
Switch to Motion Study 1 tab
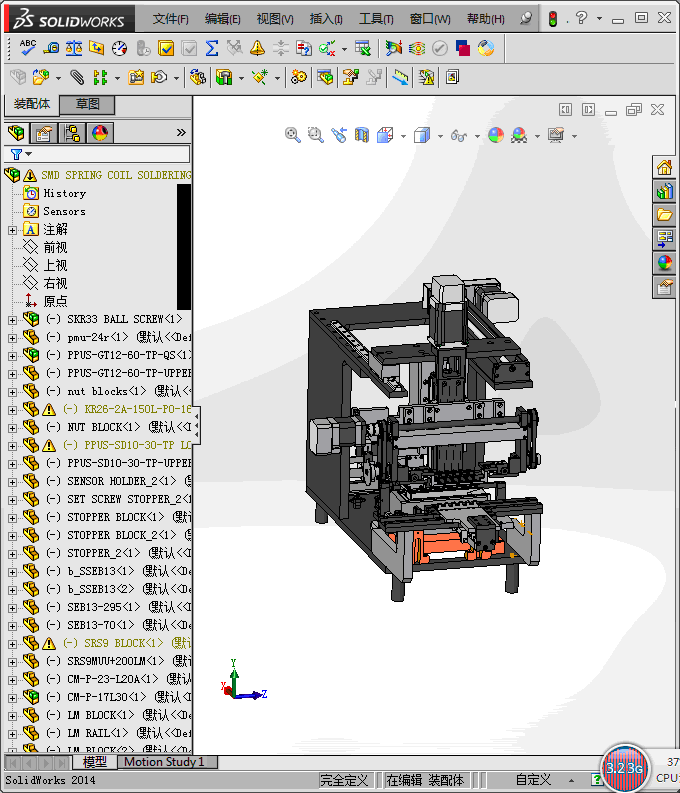point(167,762)
